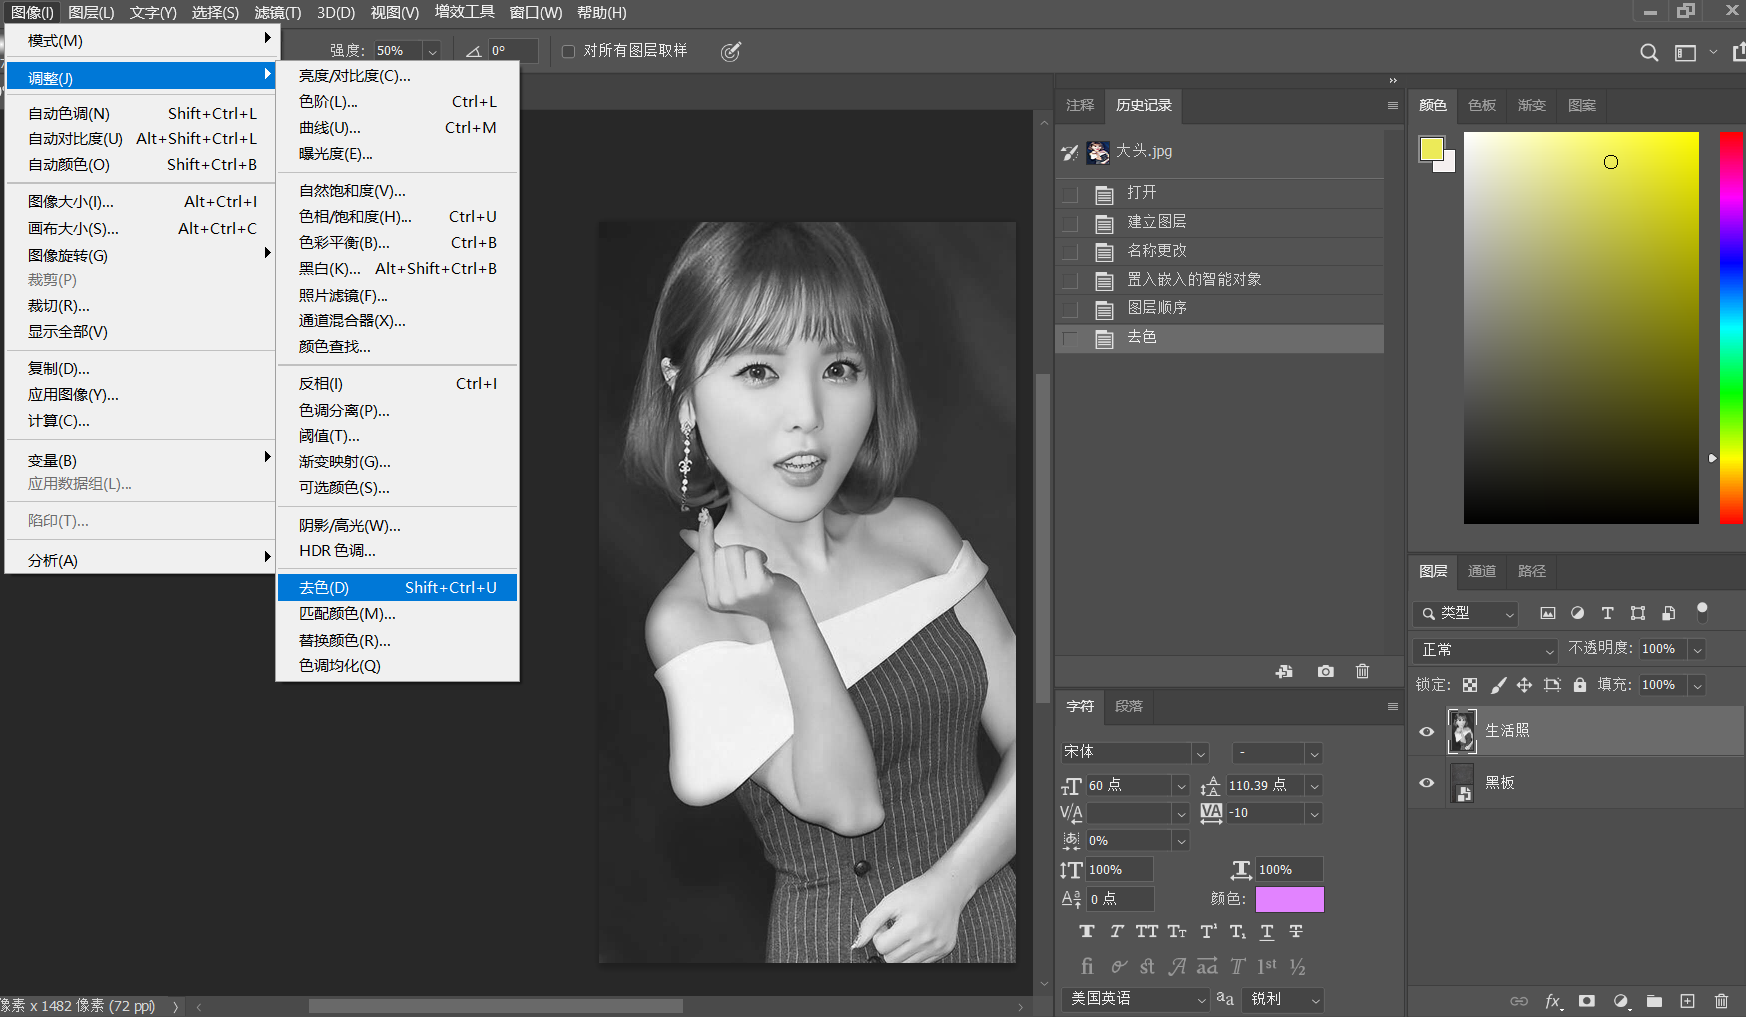Click the search magnifier icon top right
This screenshot has height=1017, width=1746.
(x=1649, y=53)
